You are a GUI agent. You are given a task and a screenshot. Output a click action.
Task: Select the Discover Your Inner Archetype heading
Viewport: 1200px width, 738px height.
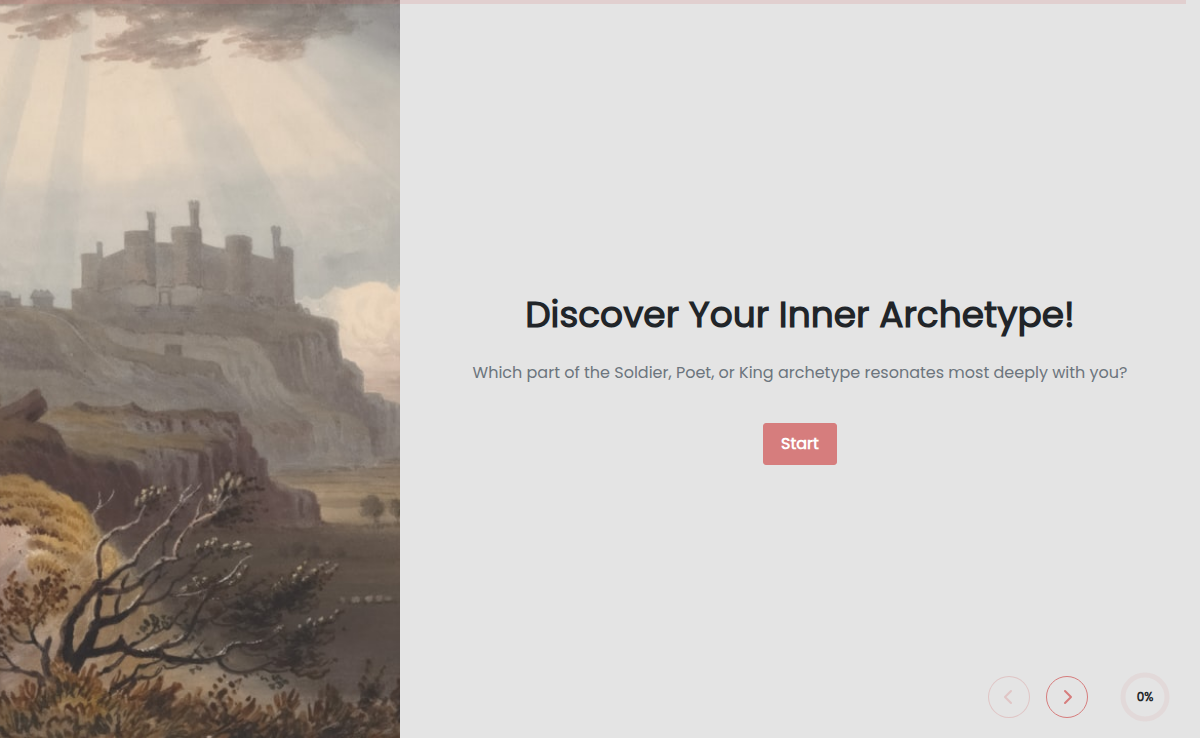tap(800, 315)
